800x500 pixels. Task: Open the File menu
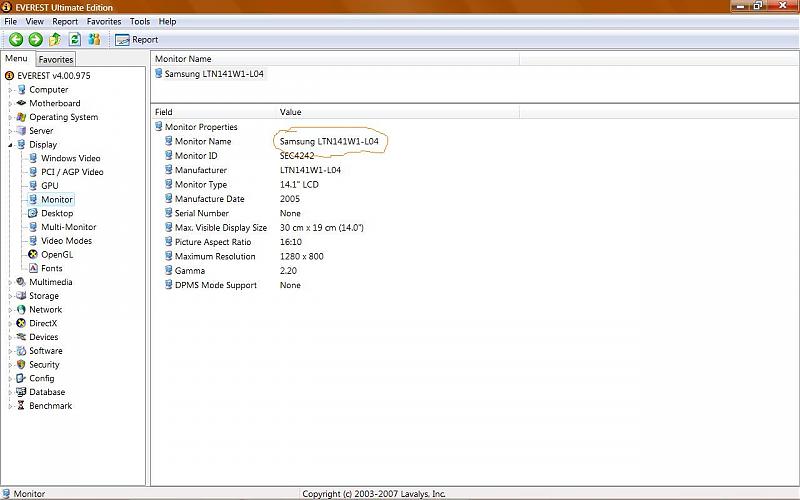pos(12,21)
